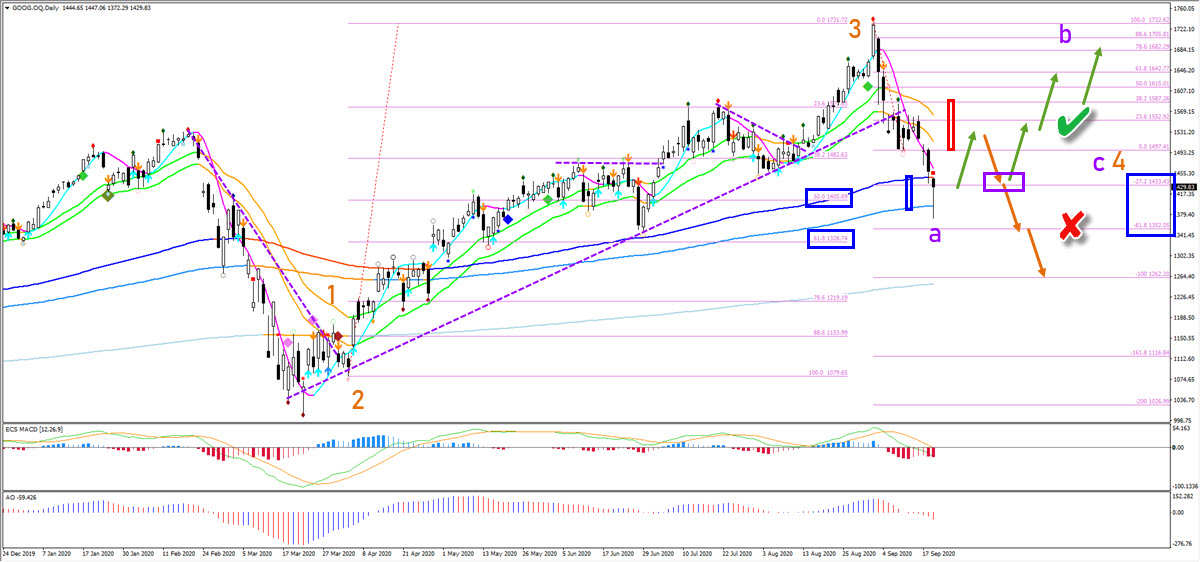Select the Fibonacci label 100.0 1079.65
The height and width of the screenshot is (562, 1200).
828,373
